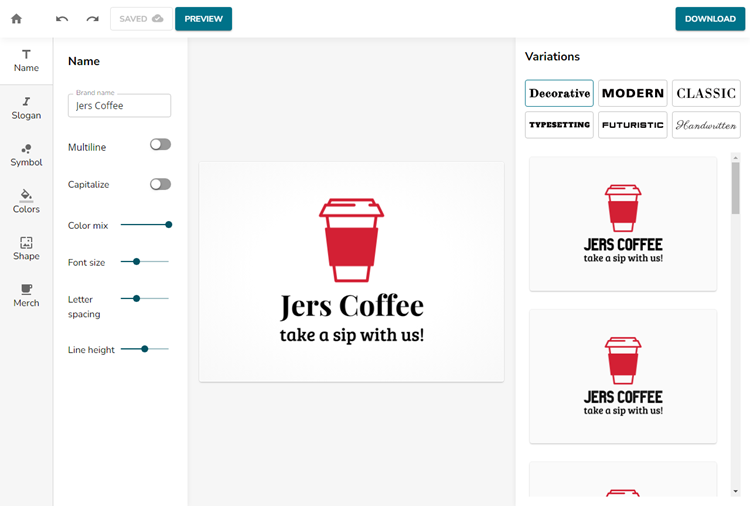This screenshot has height=506, width=750.
Task: Click the Name panel heading
Action: (84, 61)
